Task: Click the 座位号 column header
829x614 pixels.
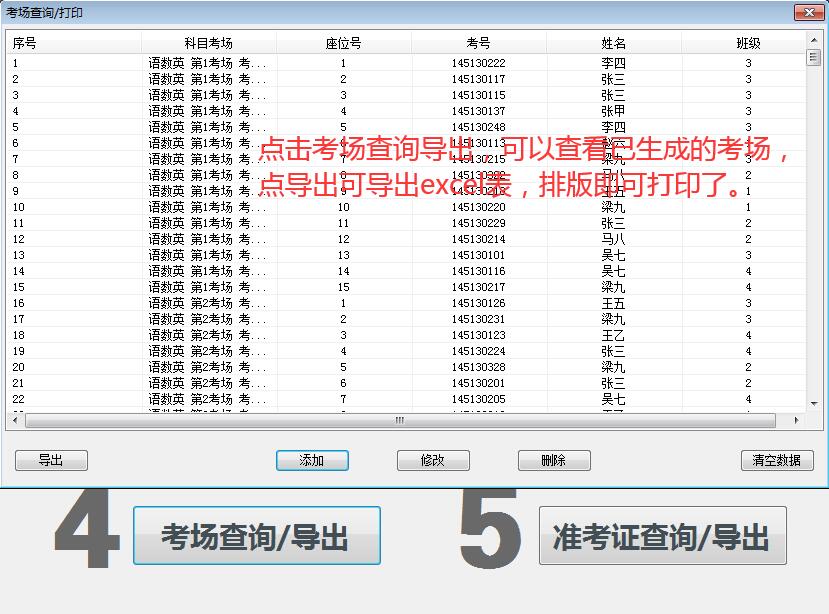Action: [x=343, y=43]
